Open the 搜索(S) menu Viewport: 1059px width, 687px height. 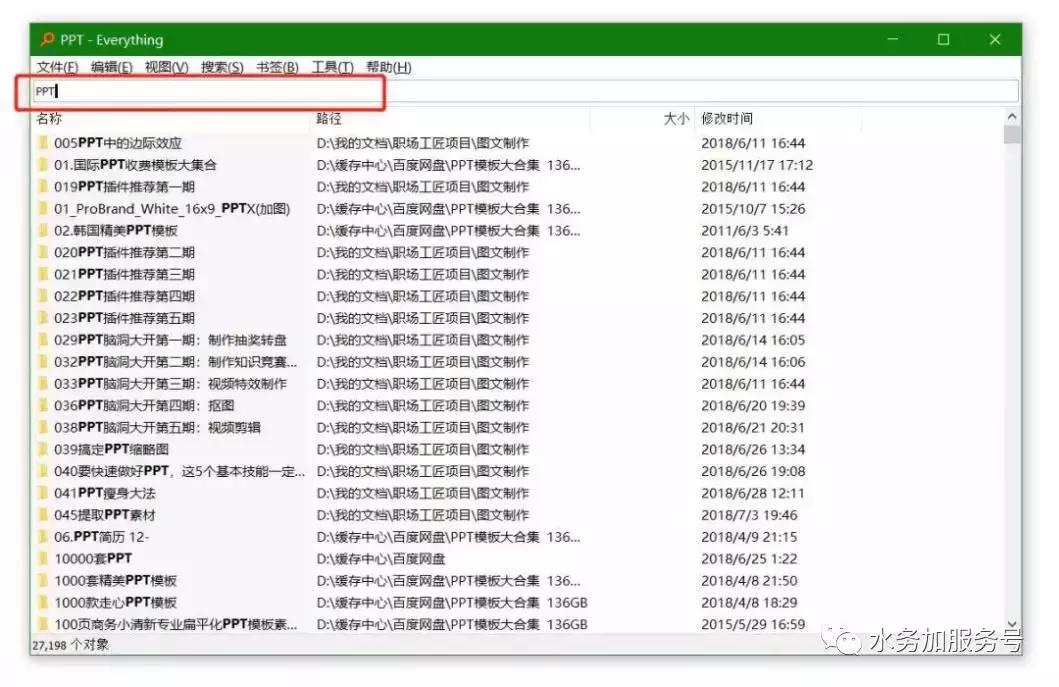click(x=222, y=67)
